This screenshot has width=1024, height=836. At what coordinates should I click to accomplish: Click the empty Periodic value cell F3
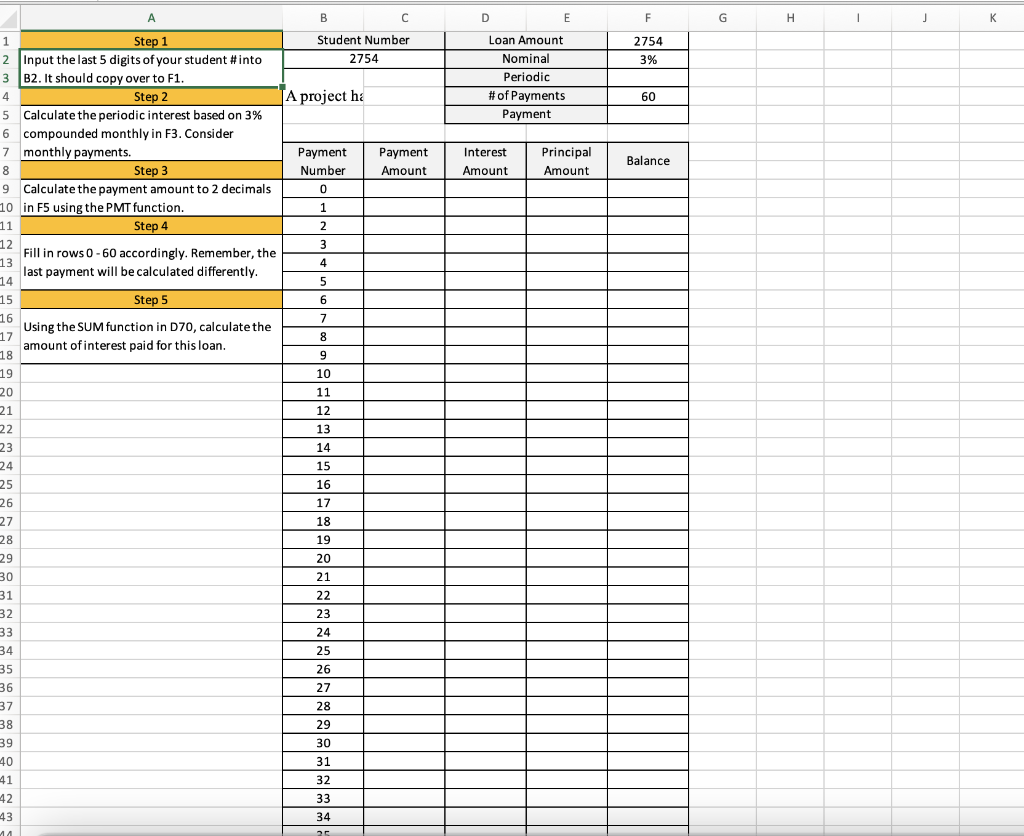click(648, 77)
